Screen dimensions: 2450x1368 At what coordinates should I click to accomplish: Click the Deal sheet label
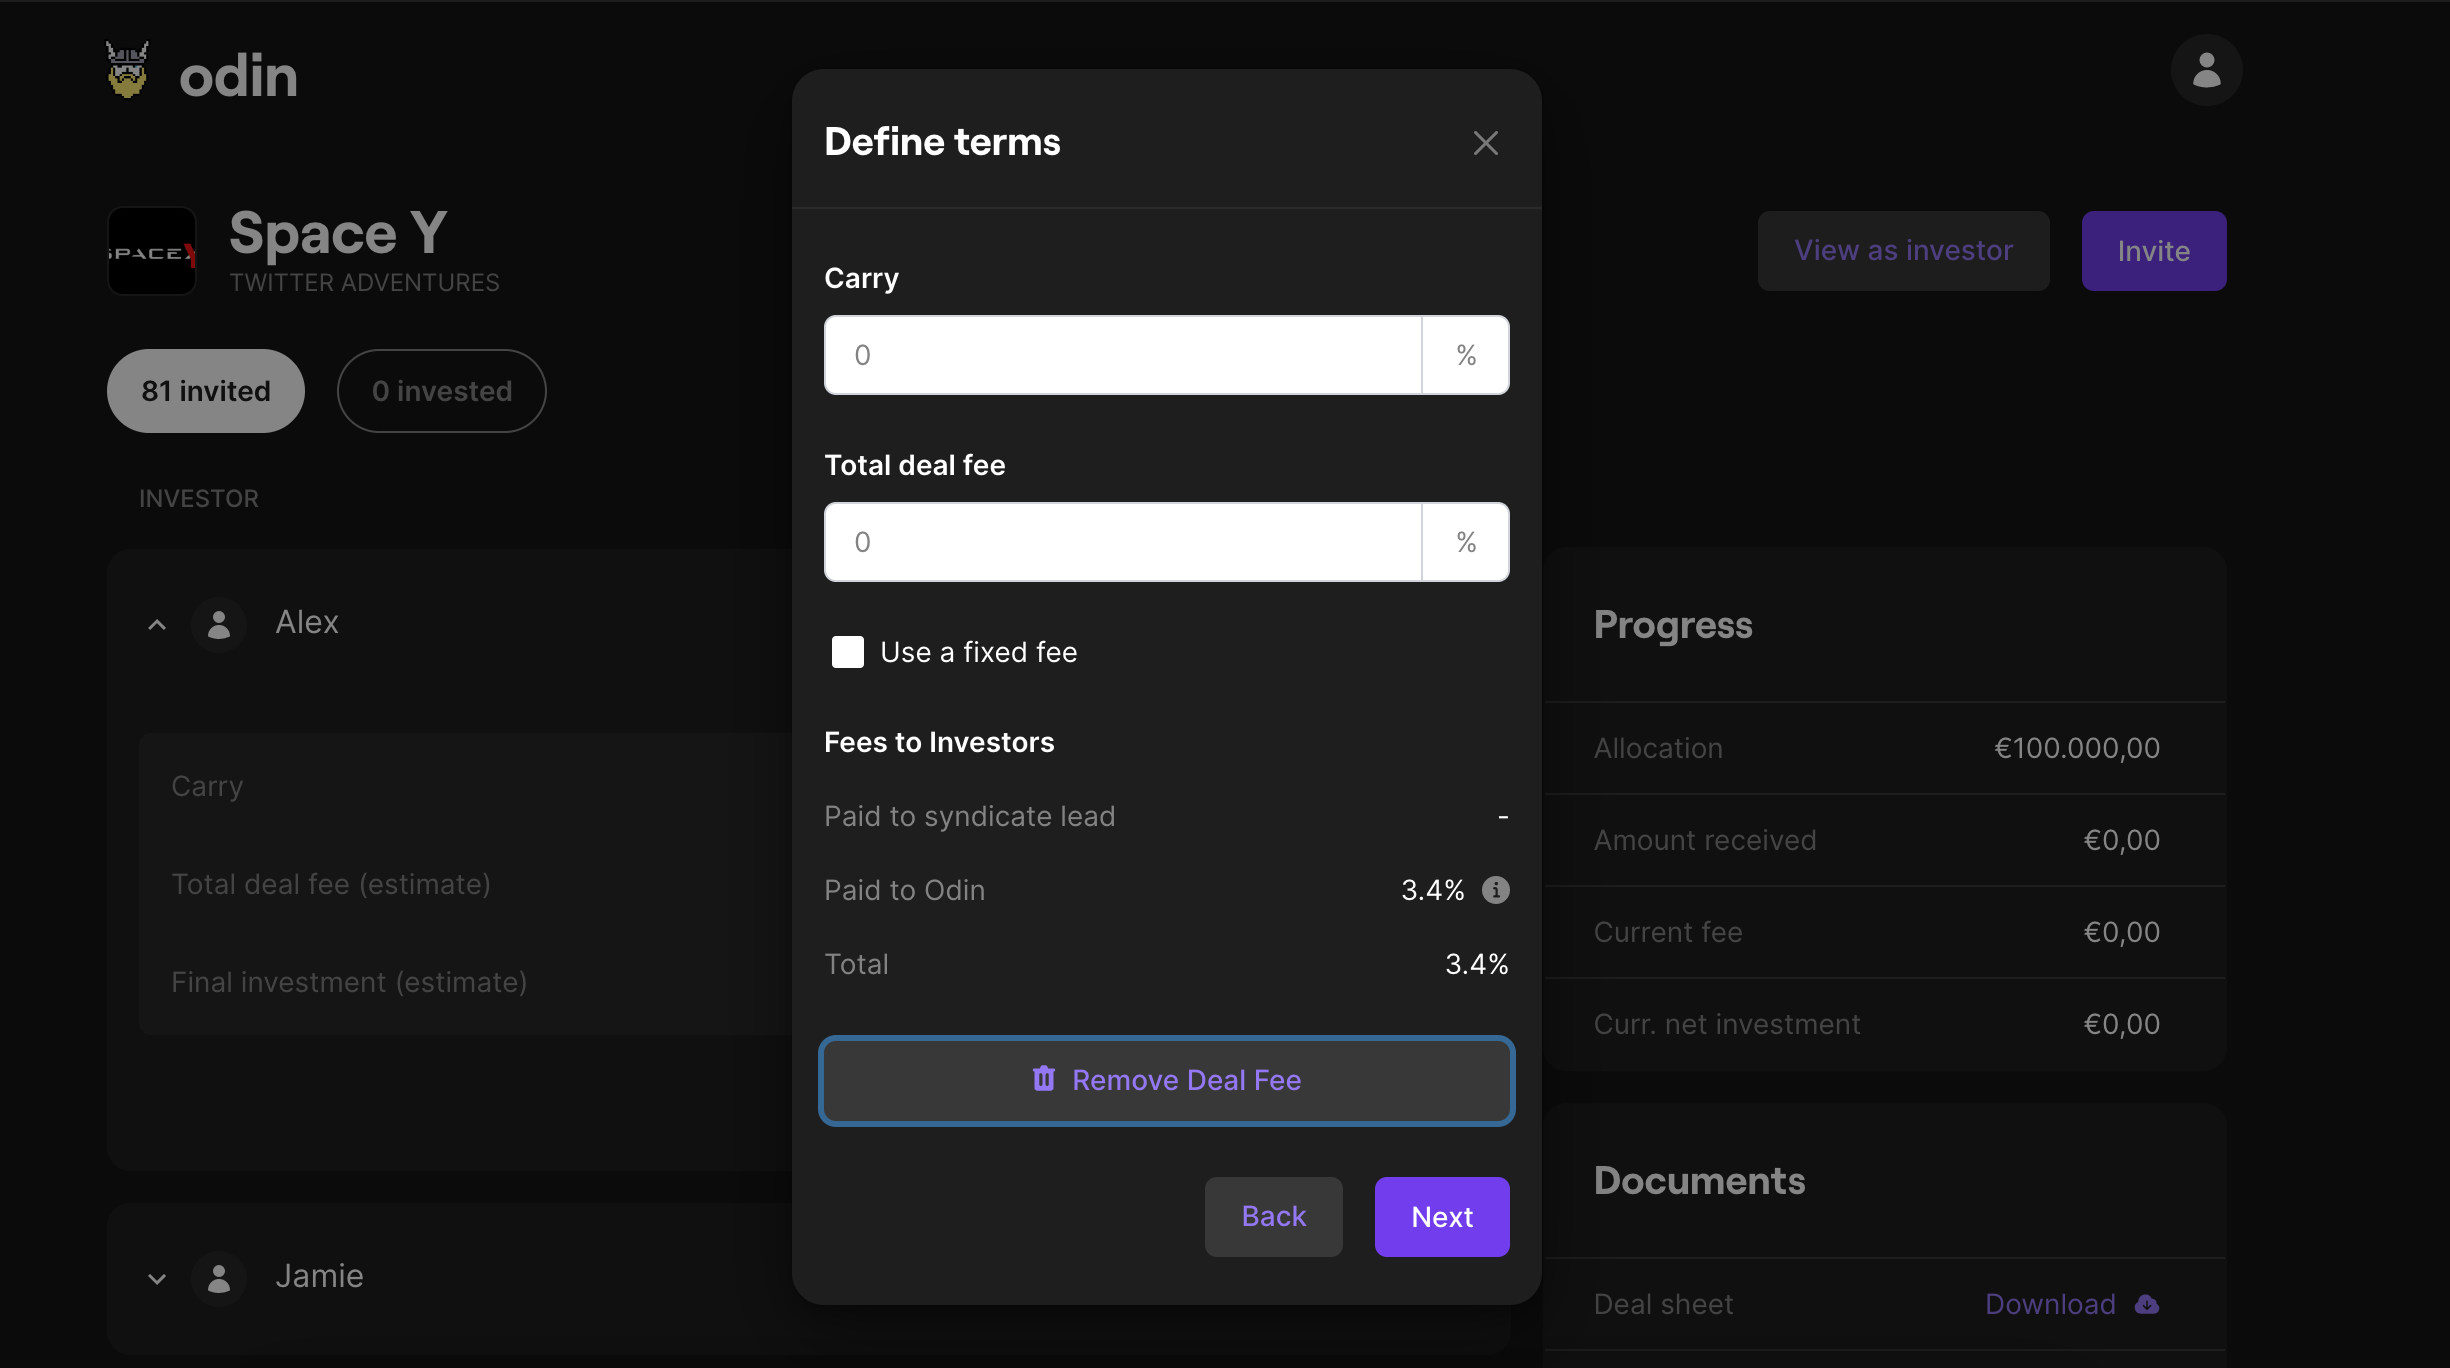1663,1304
